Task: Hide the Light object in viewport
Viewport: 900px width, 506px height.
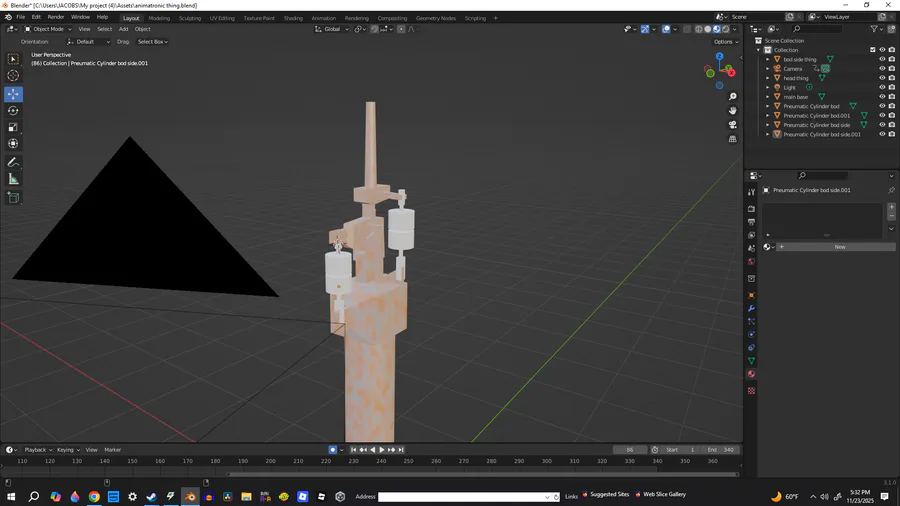Action: 882,87
